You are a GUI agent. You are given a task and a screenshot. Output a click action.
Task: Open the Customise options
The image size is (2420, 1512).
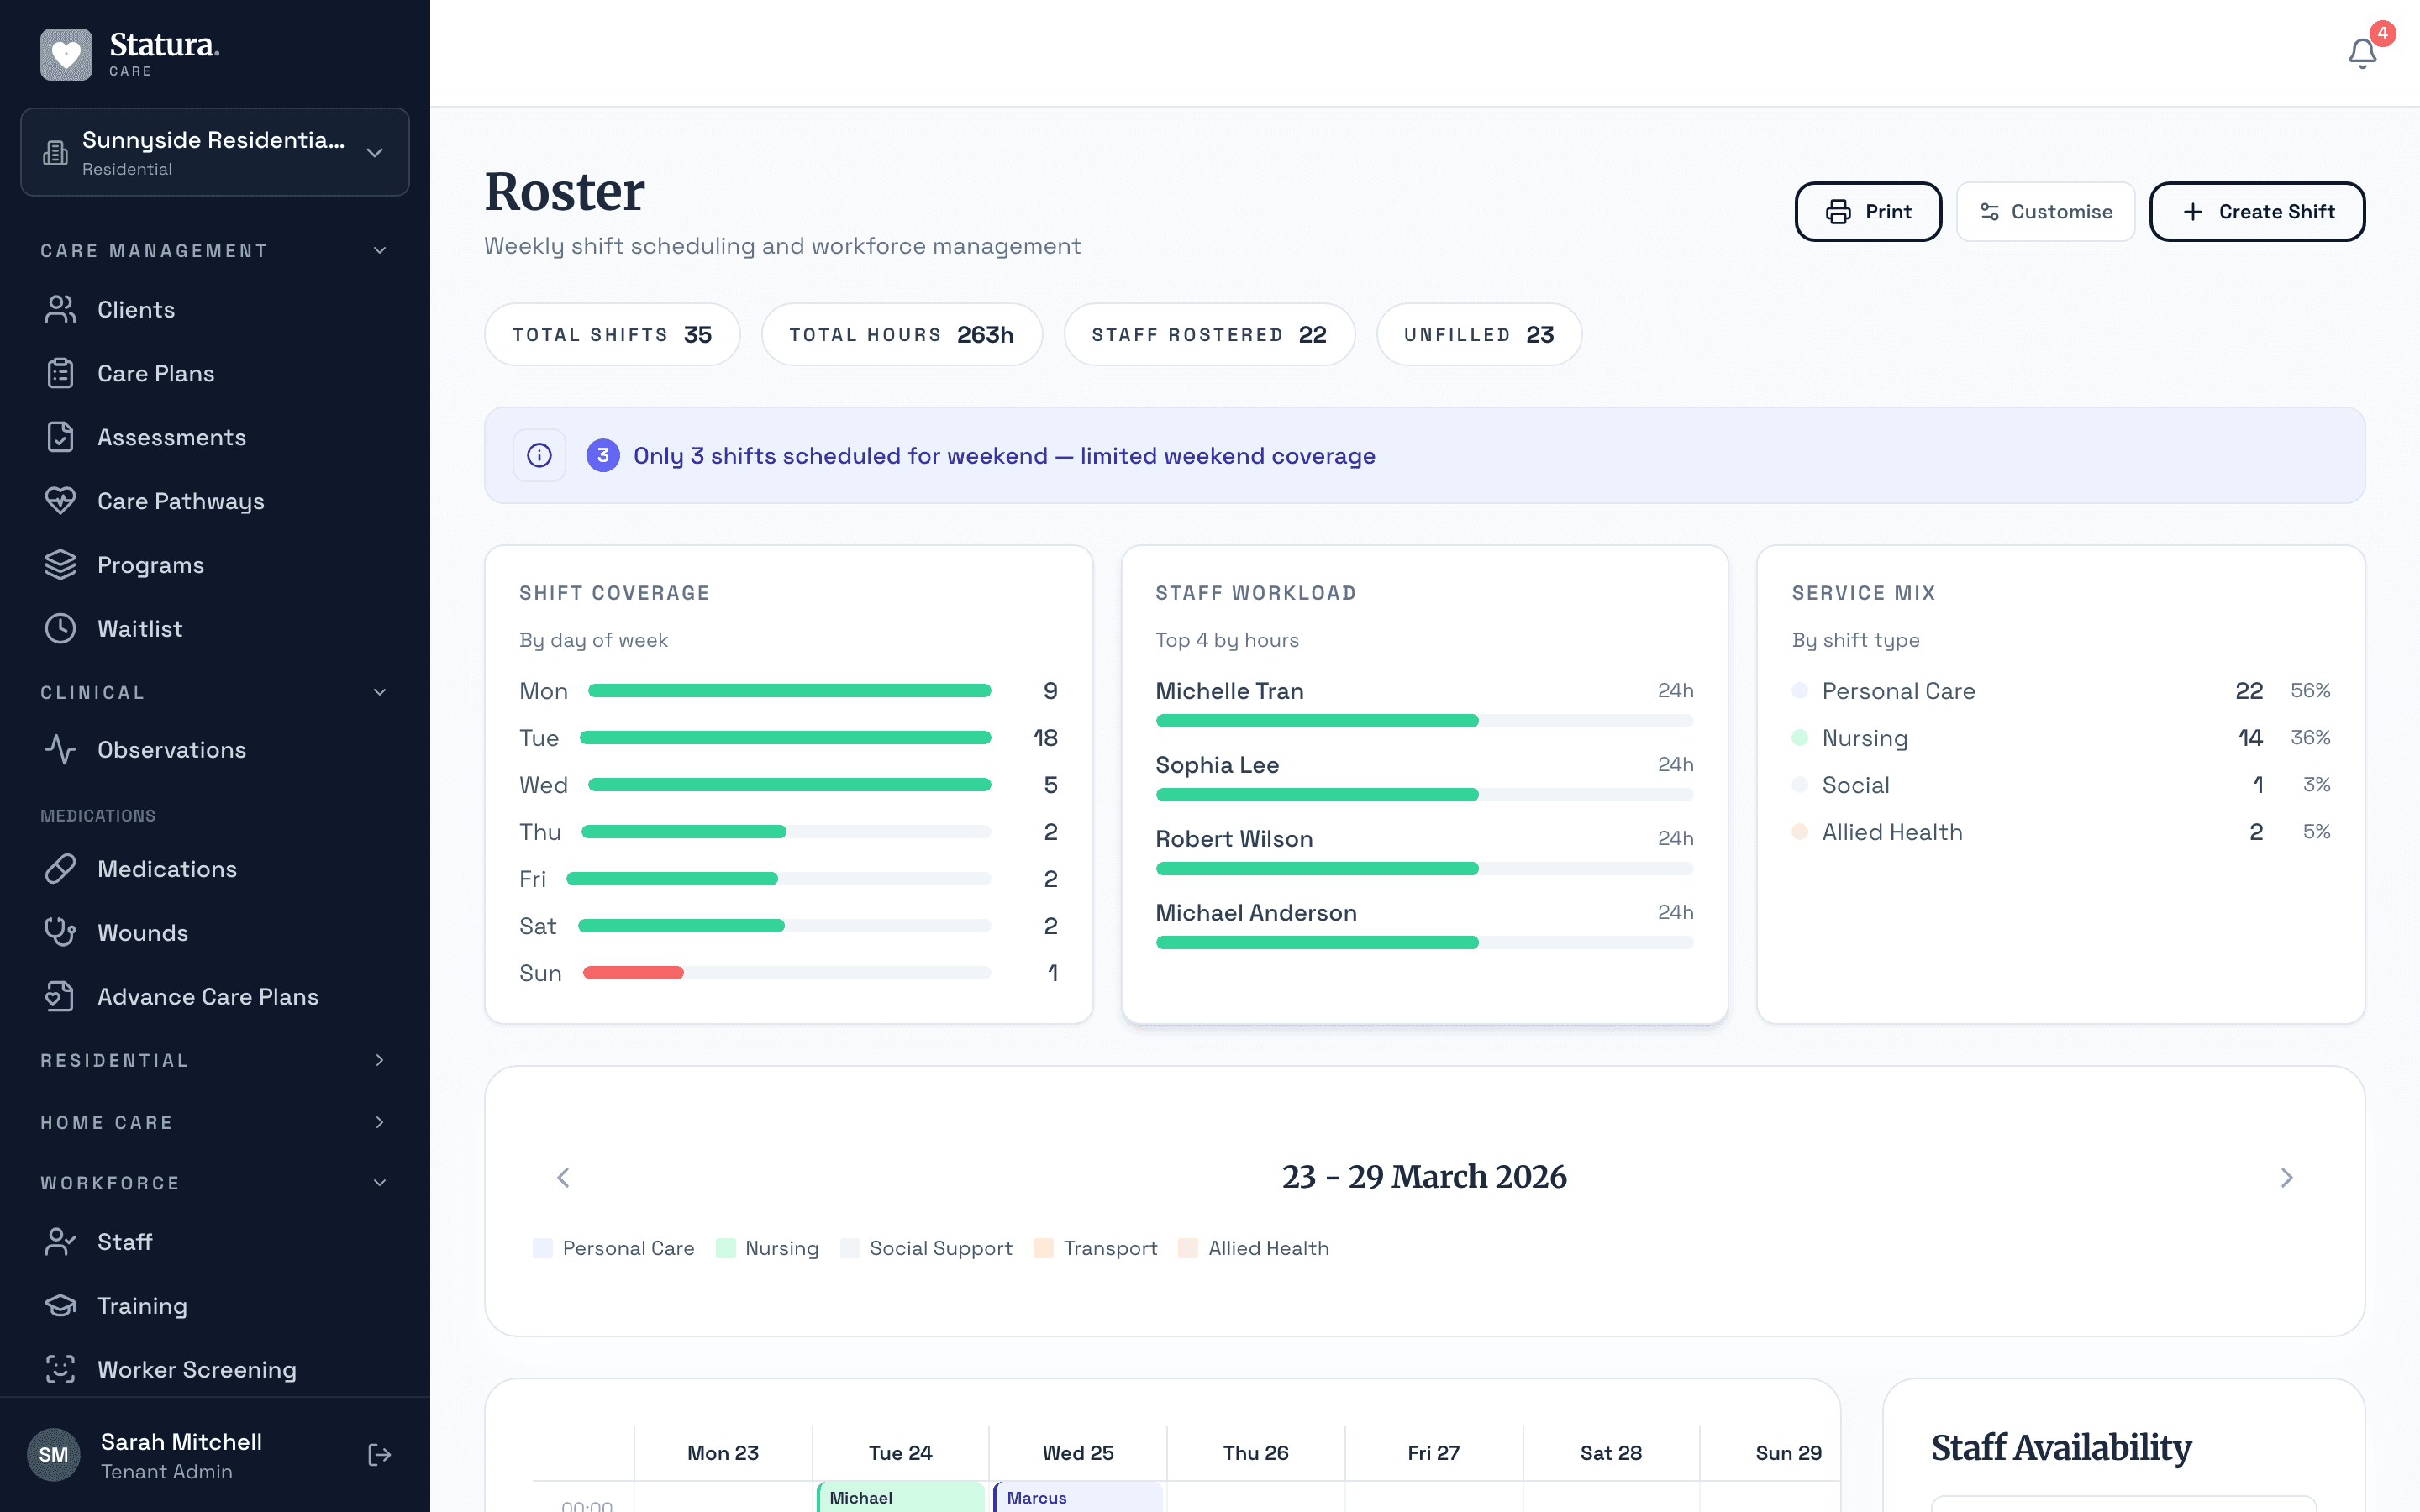(x=2046, y=211)
